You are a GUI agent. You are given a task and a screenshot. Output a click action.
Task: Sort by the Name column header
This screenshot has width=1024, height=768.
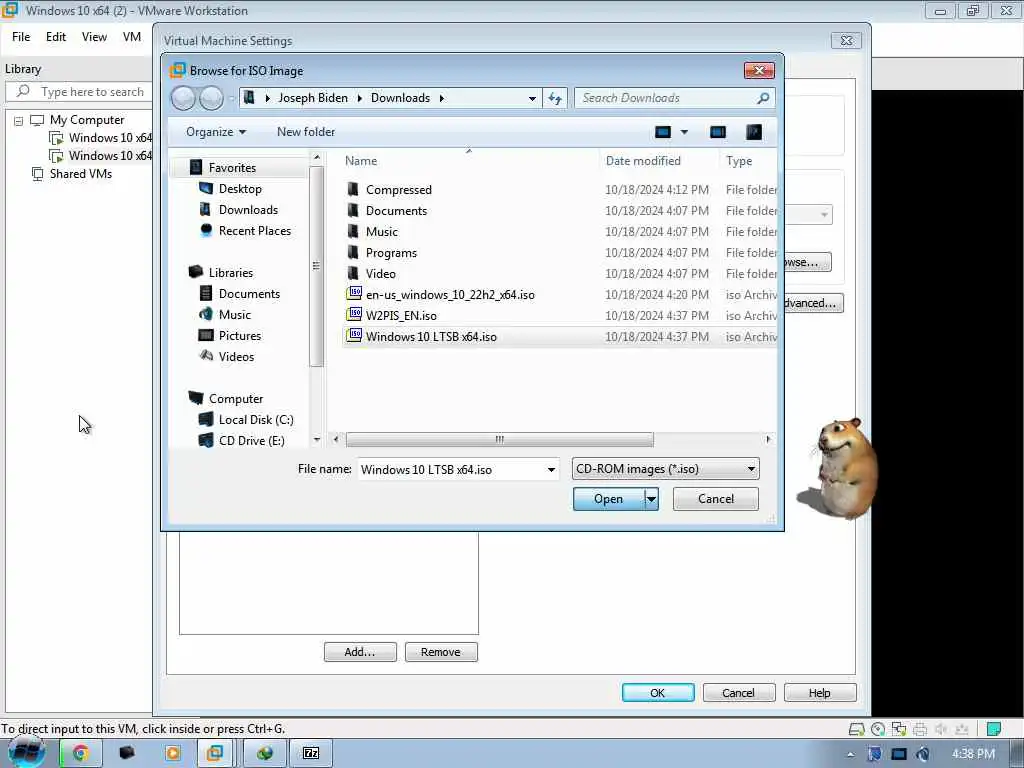click(361, 161)
